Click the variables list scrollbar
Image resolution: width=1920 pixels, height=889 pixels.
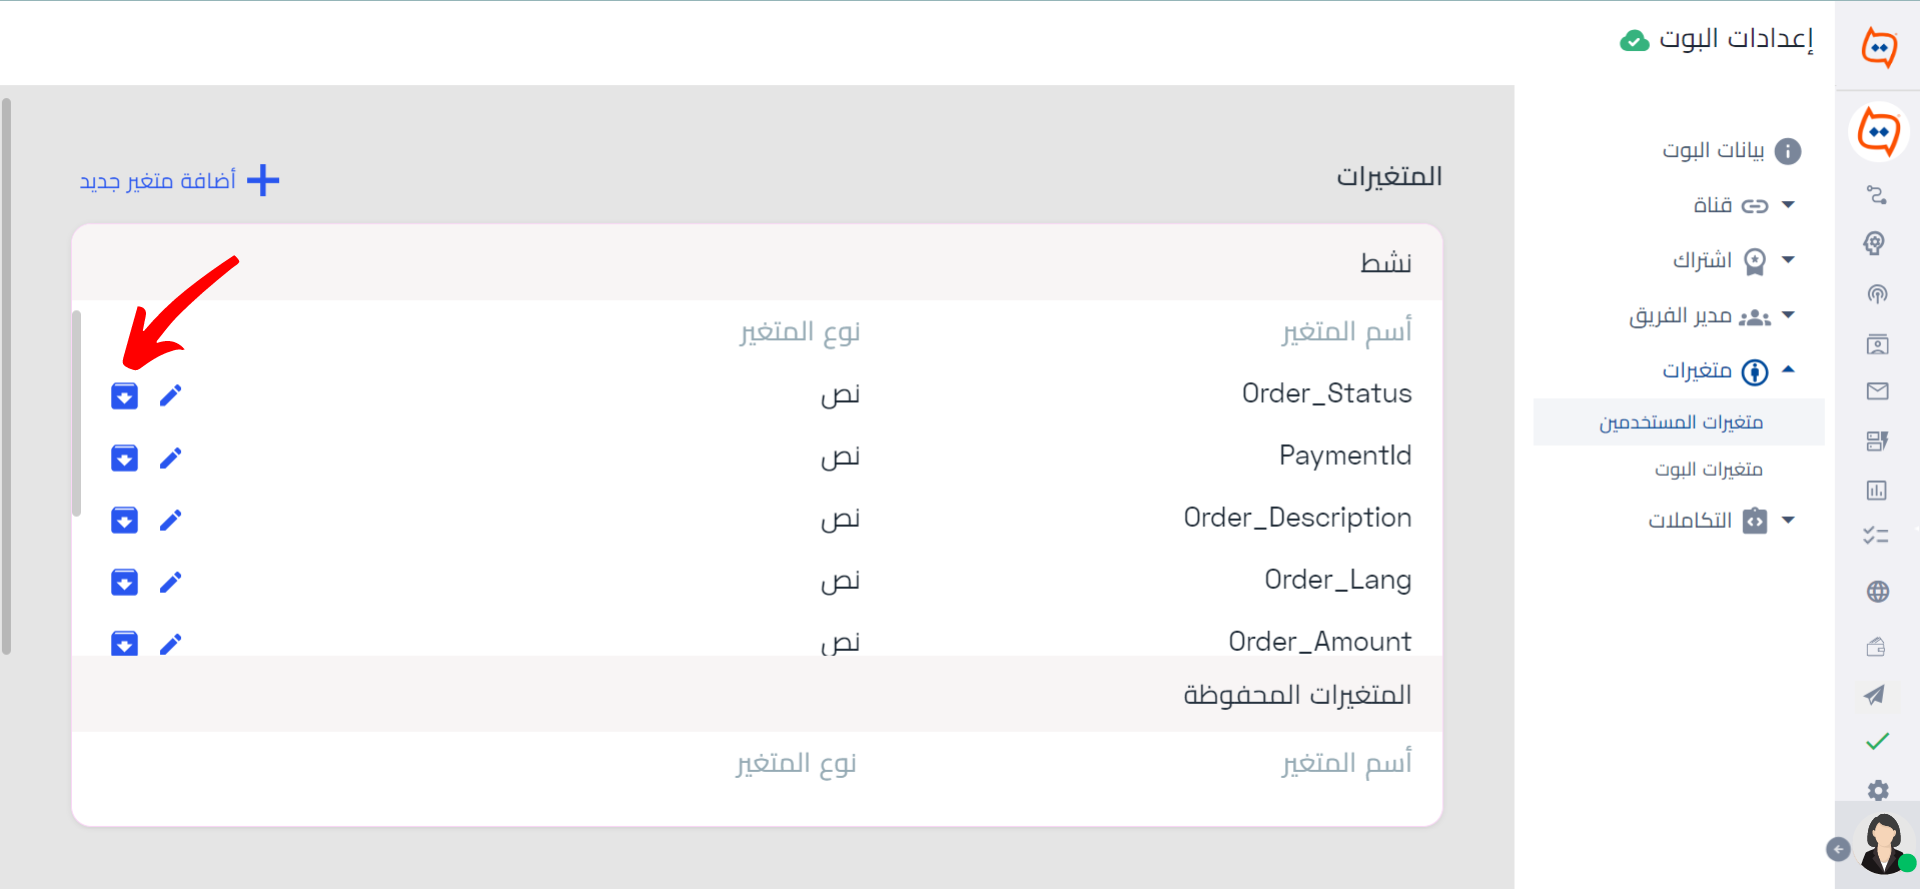point(76,413)
